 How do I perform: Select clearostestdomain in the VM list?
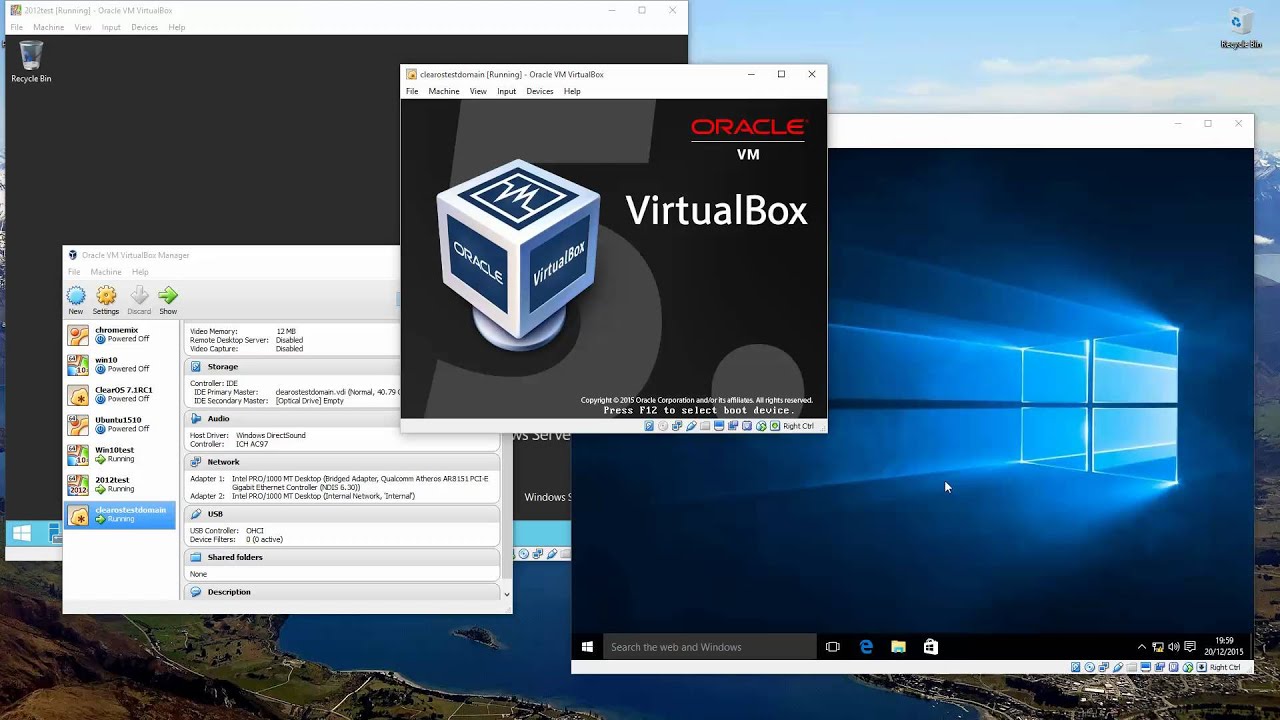(x=120, y=515)
